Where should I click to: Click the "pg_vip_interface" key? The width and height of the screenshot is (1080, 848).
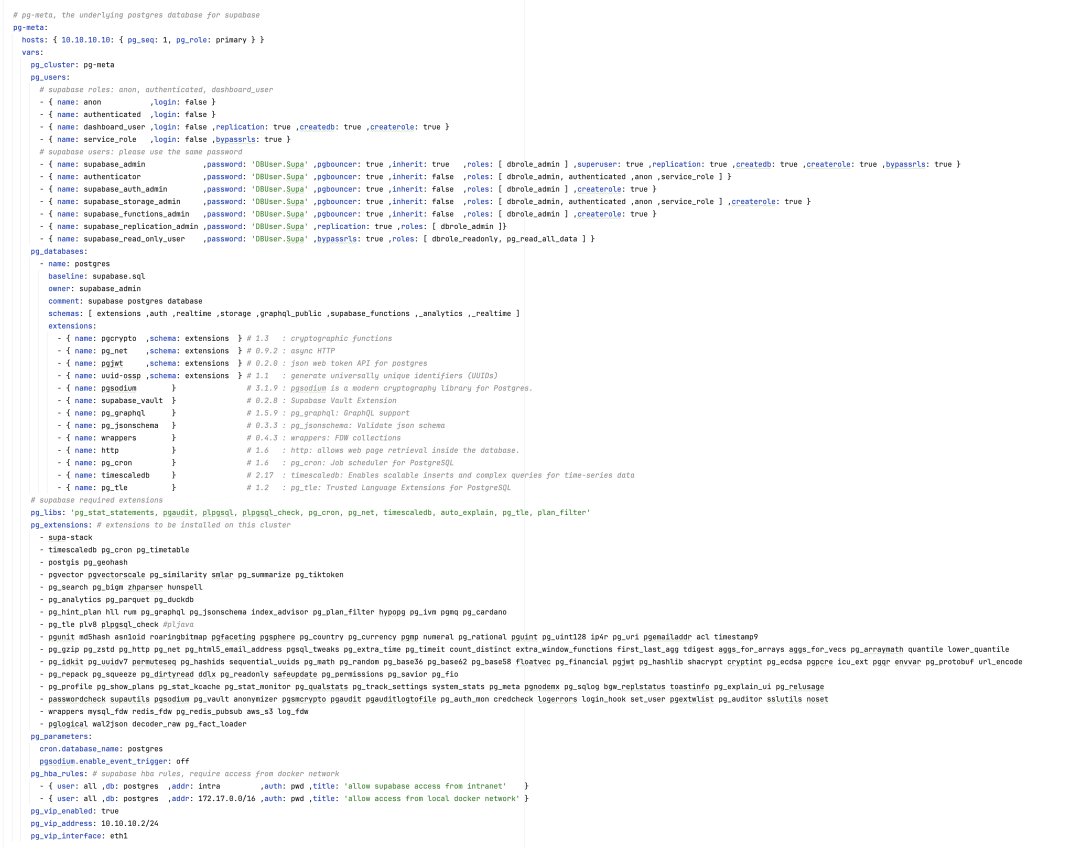click(x=65, y=836)
